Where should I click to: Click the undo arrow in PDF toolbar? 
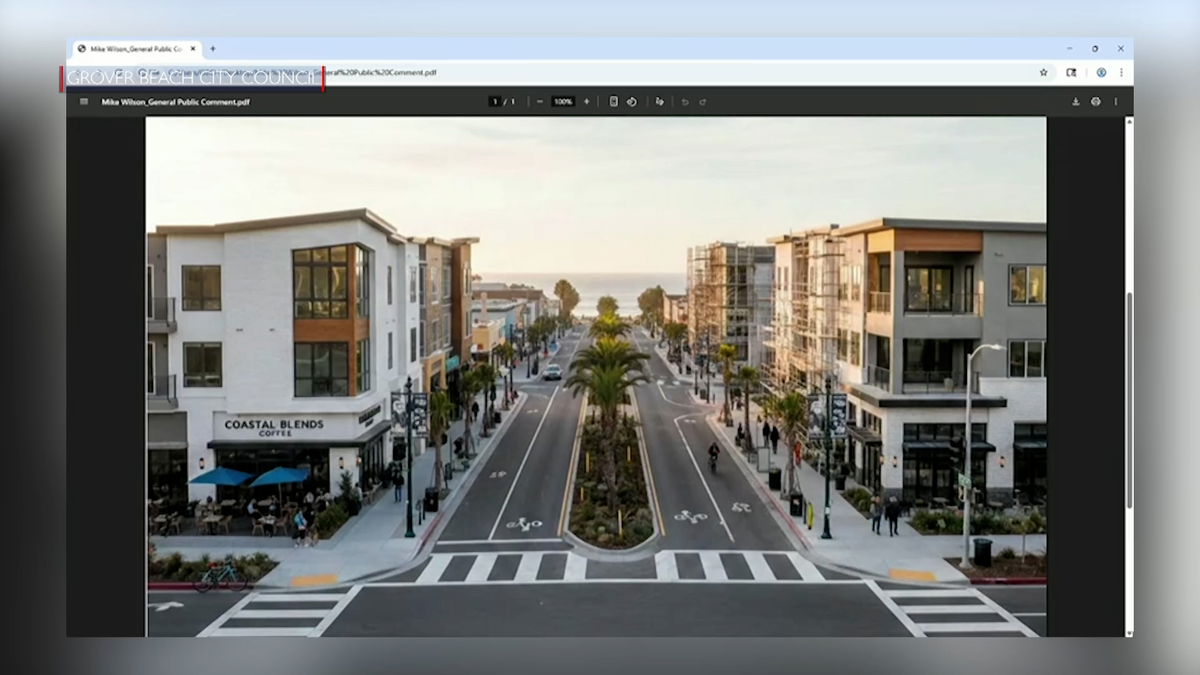click(685, 101)
